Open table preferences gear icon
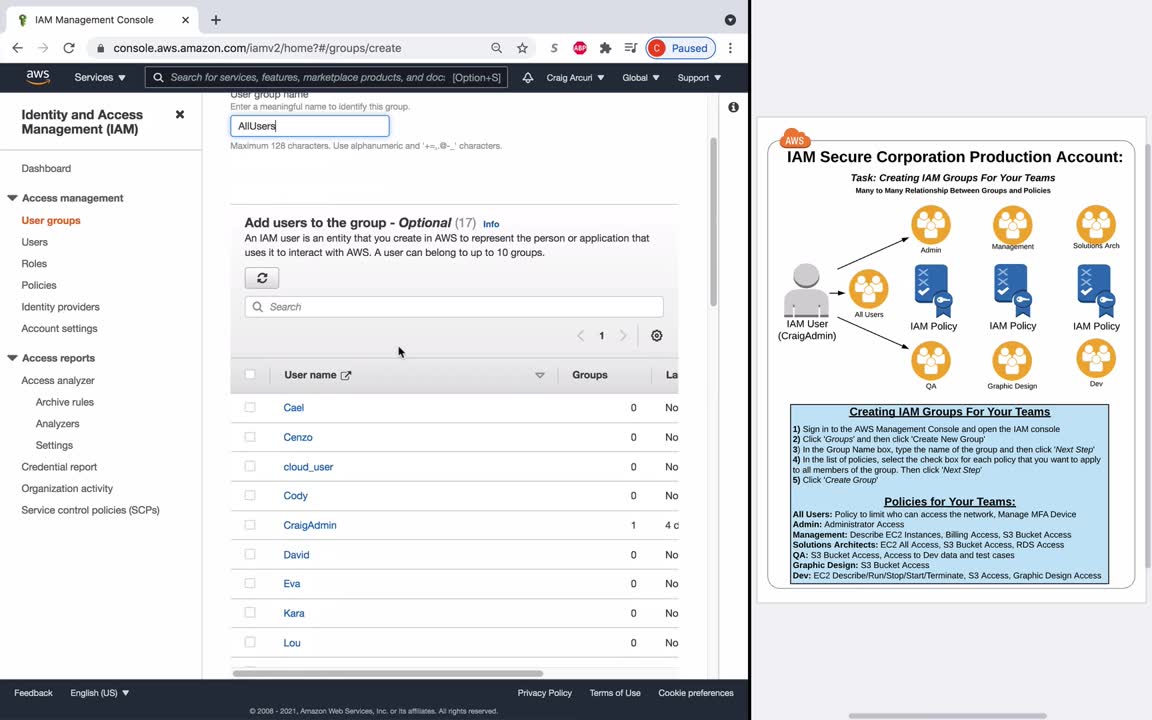Image resolution: width=1152 pixels, height=720 pixels. pyautogui.click(x=657, y=336)
